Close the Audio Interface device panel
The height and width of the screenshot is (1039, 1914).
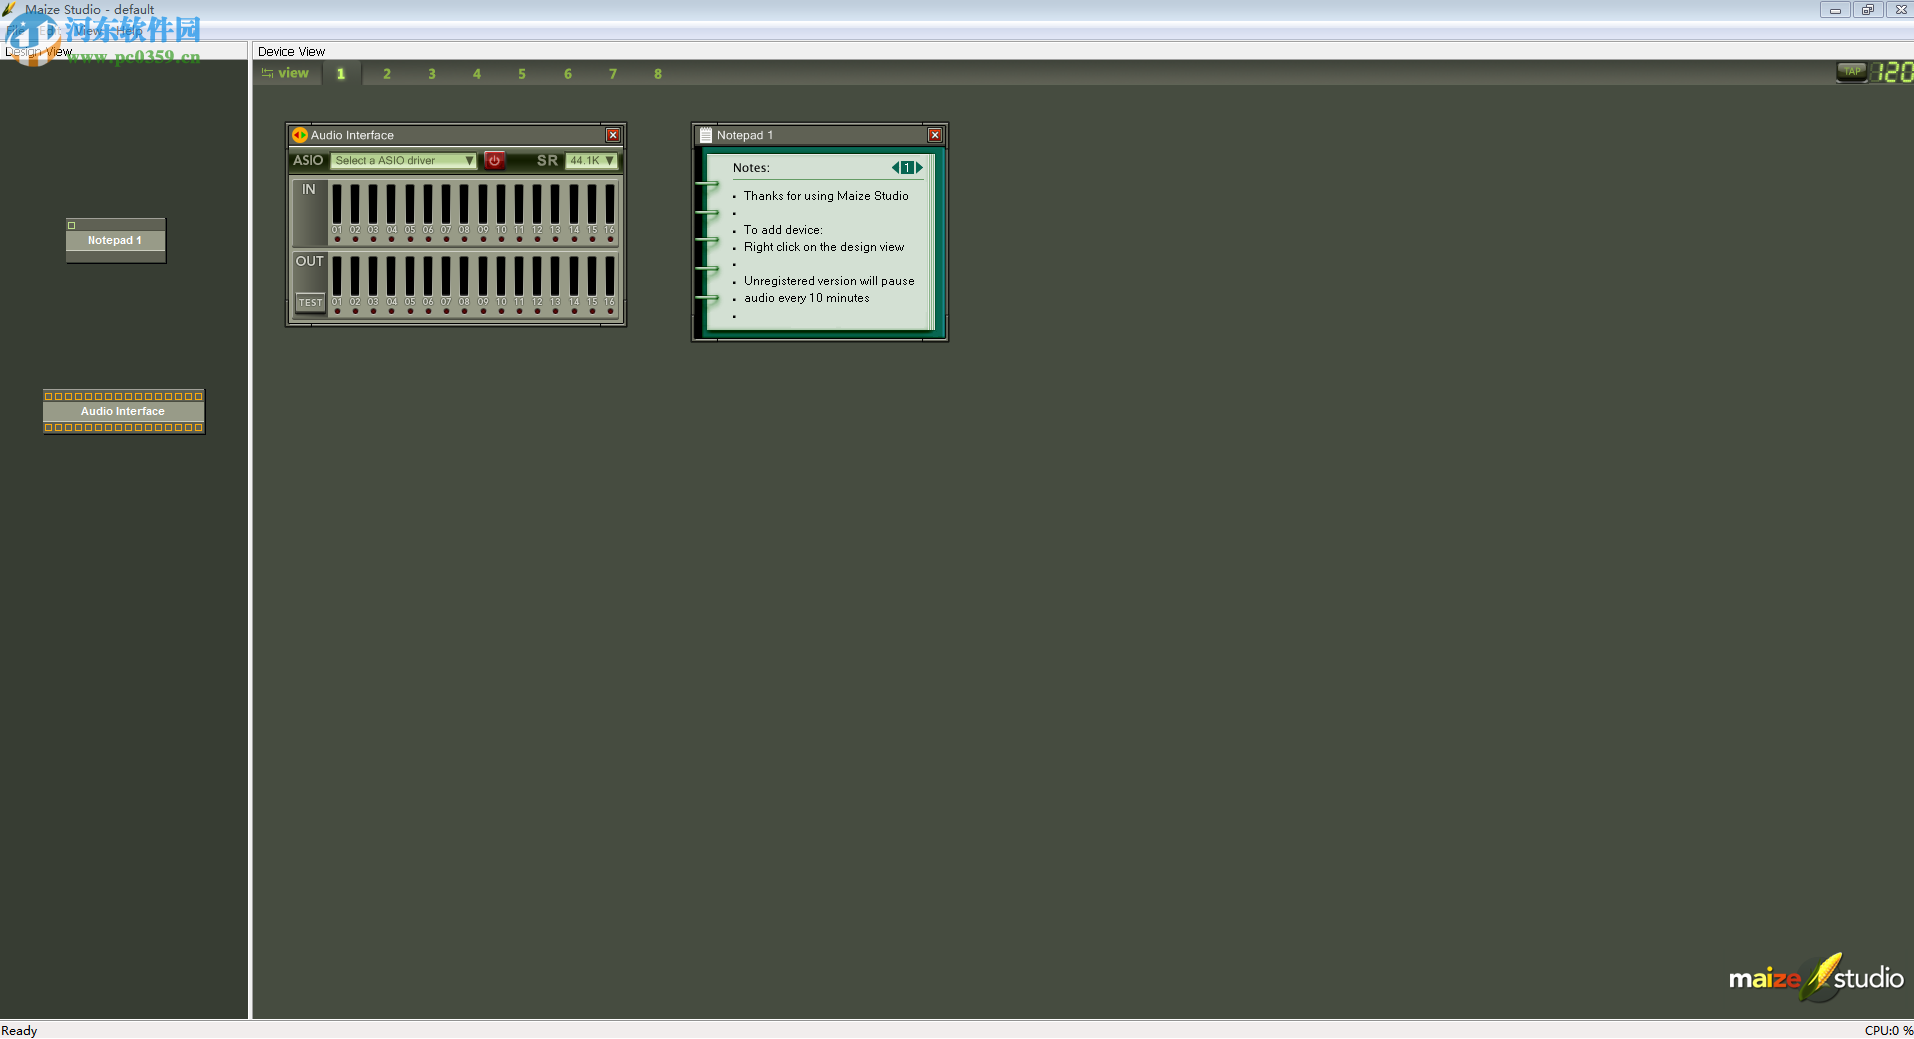pyautogui.click(x=613, y=135)
